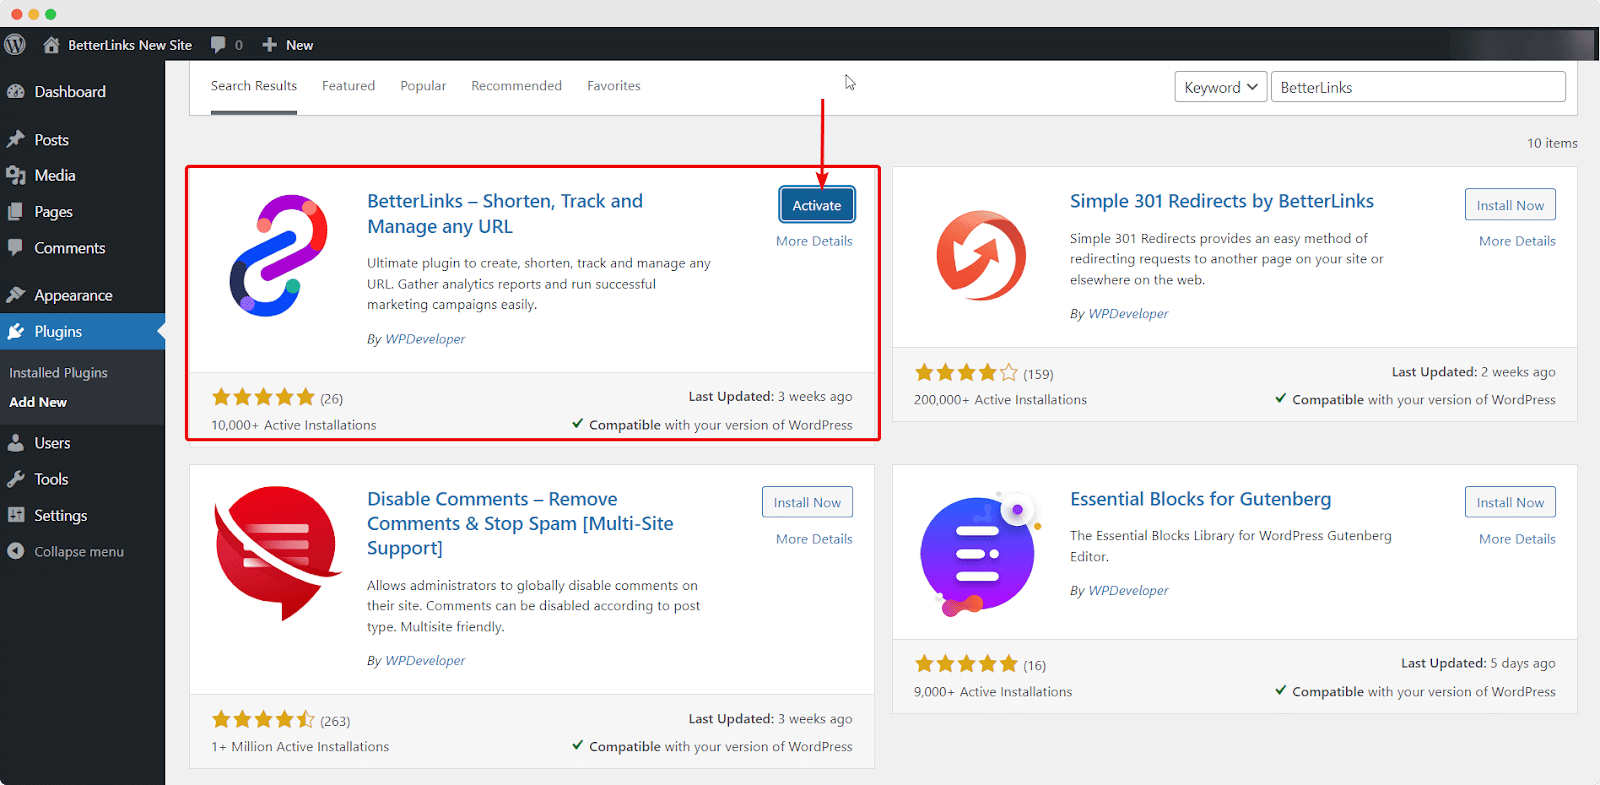The width and height of the screenshot is (1600, 785).
Task: Click the macOS green maximize window button
Action: click(x=51, y=14)
